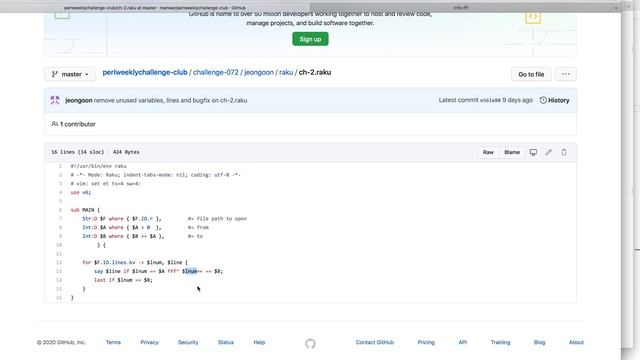Screen dimensions: 640x360
Task: Click jeongoon avatar icon in commit bar
Action: point(55,100)
